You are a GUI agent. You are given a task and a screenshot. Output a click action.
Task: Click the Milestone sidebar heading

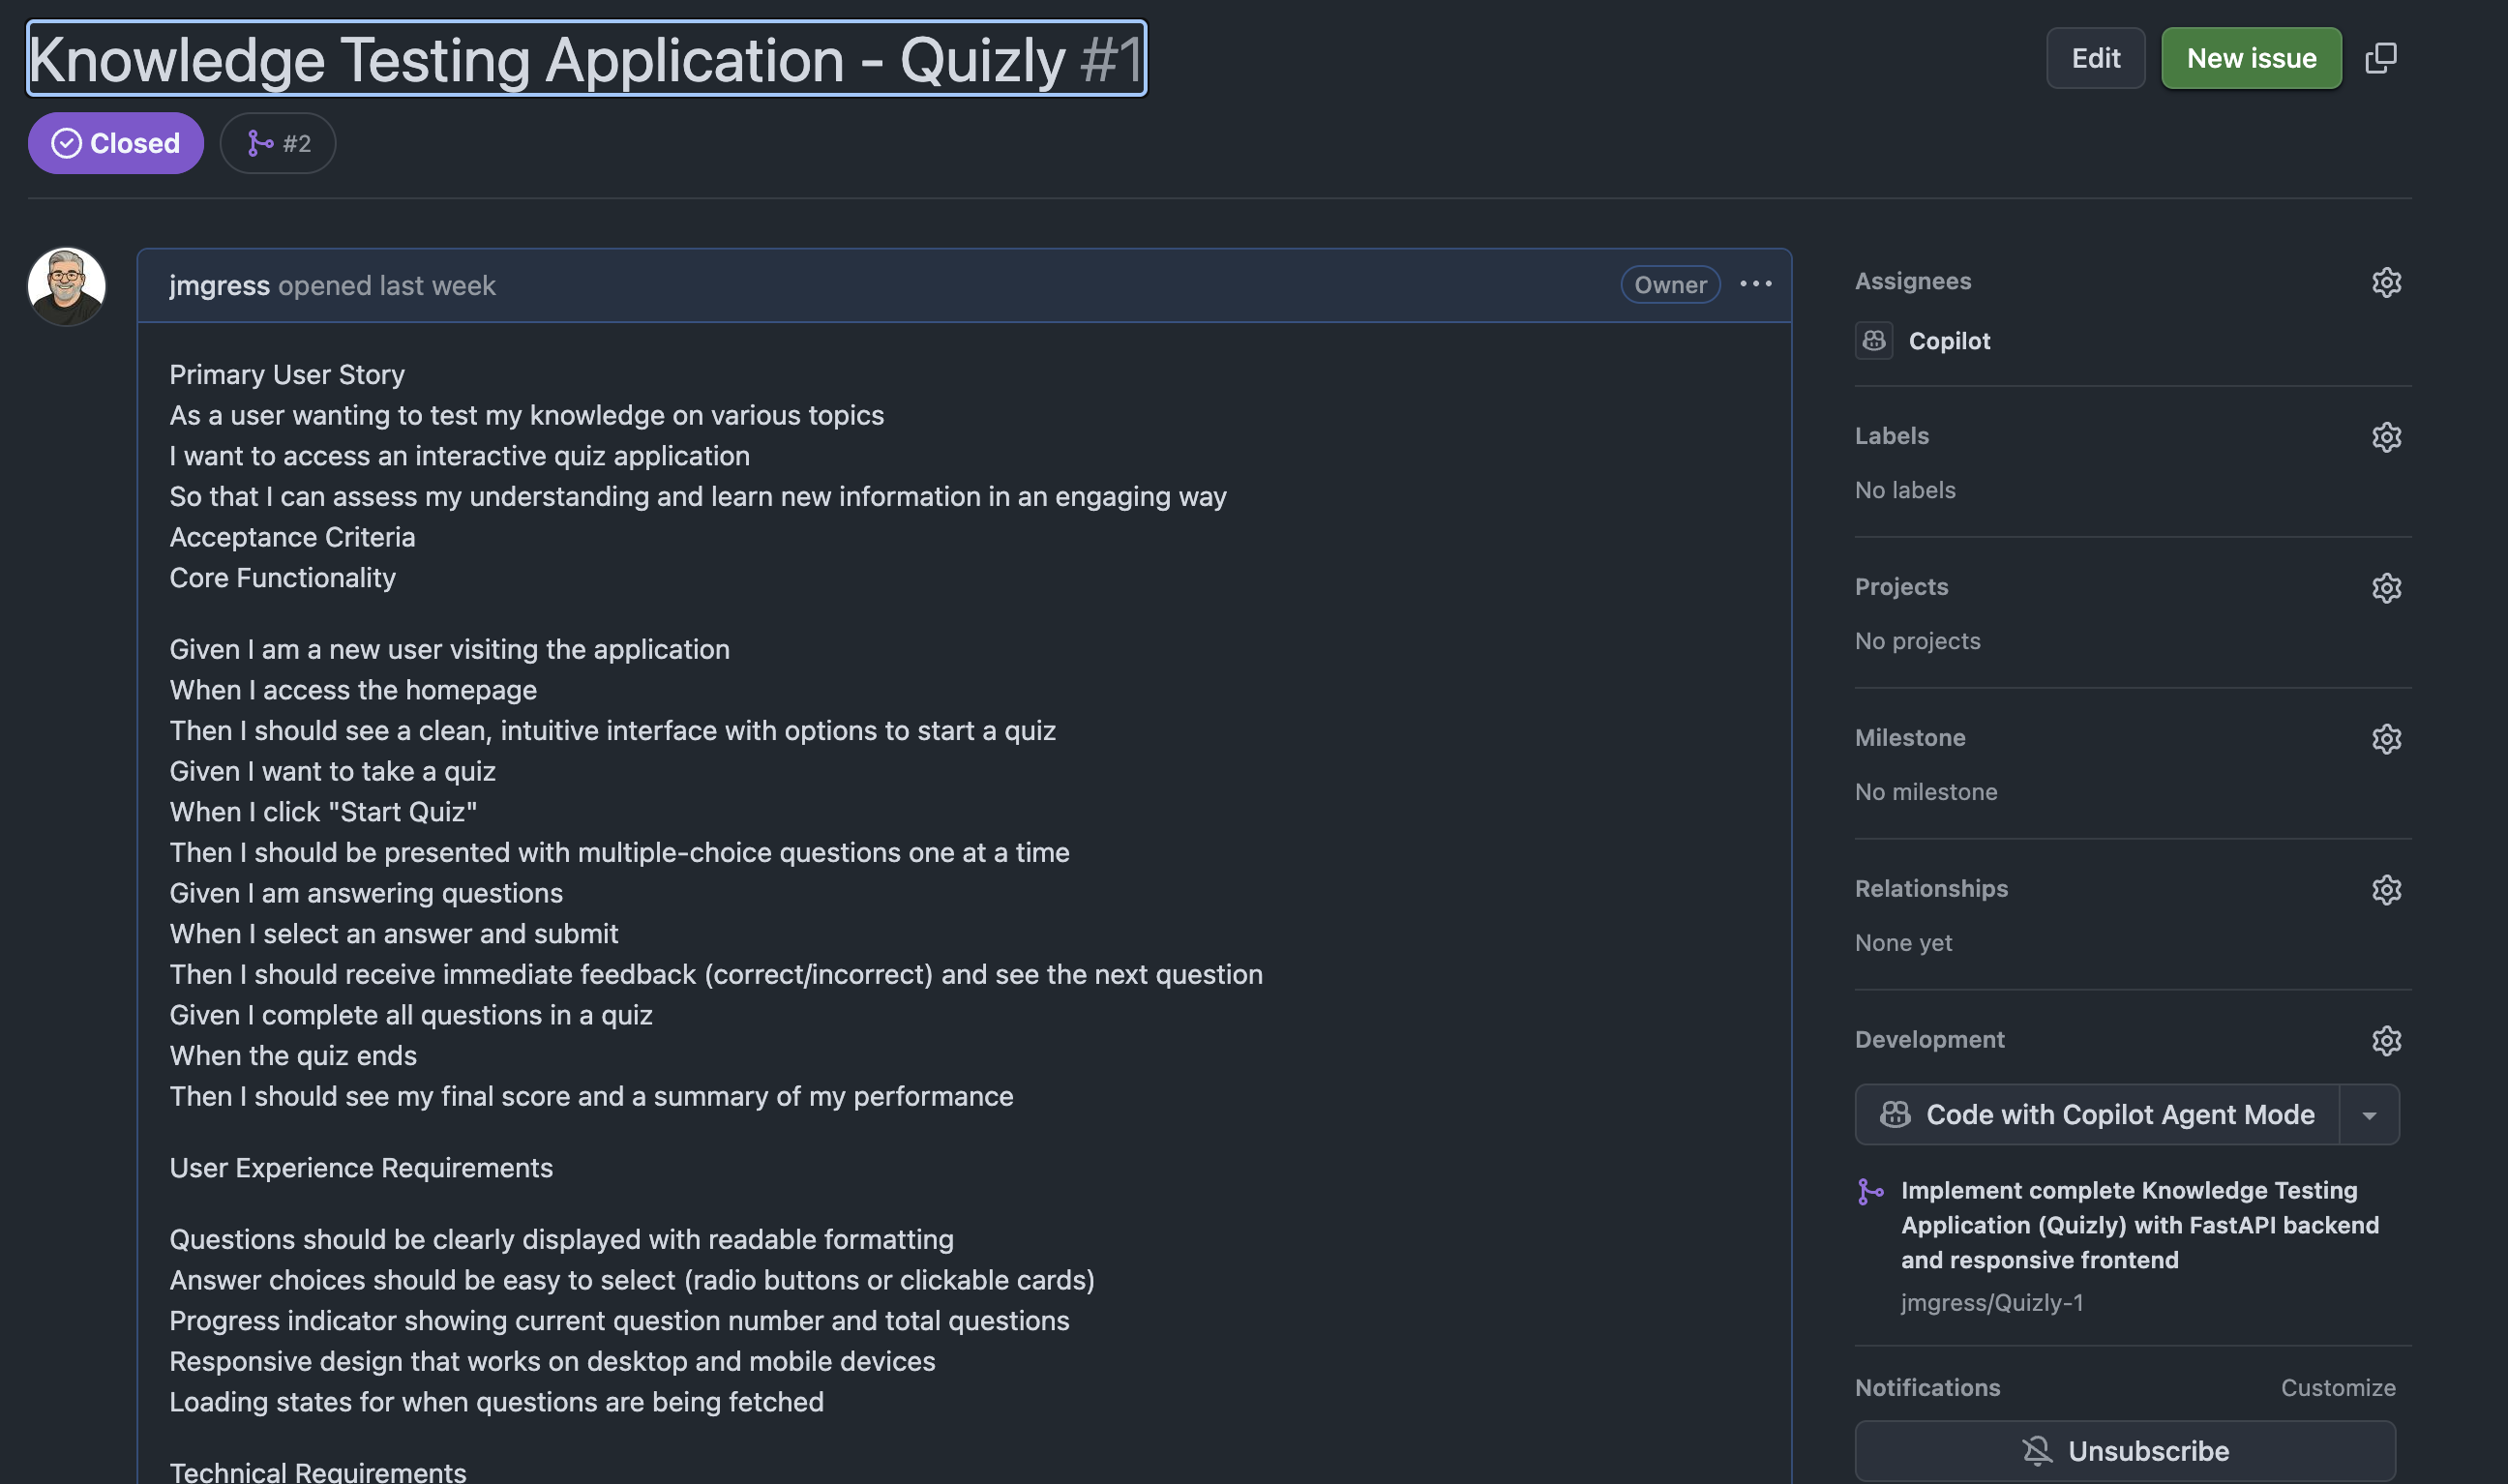pos(1910,738)
